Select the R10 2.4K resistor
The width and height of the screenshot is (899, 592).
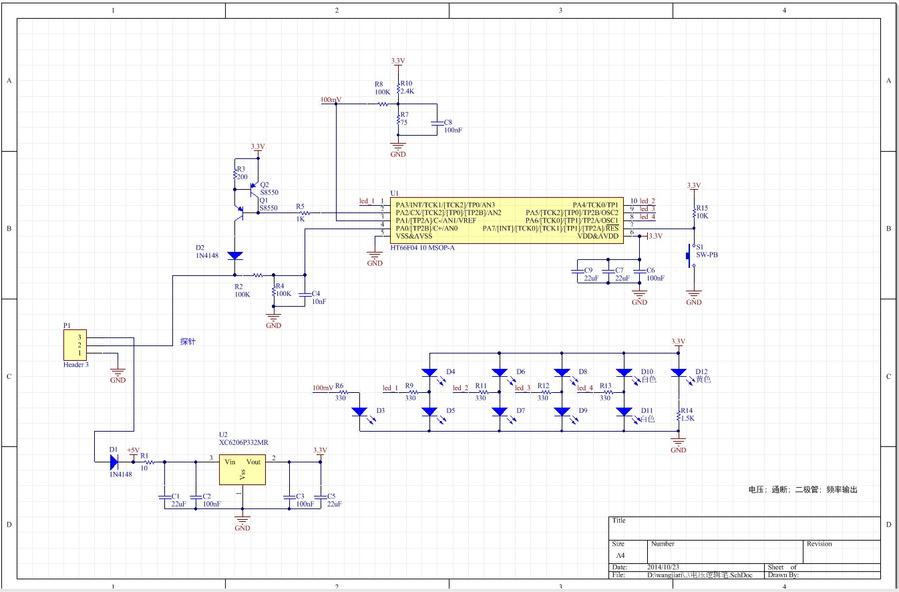(x=398, y=91)
